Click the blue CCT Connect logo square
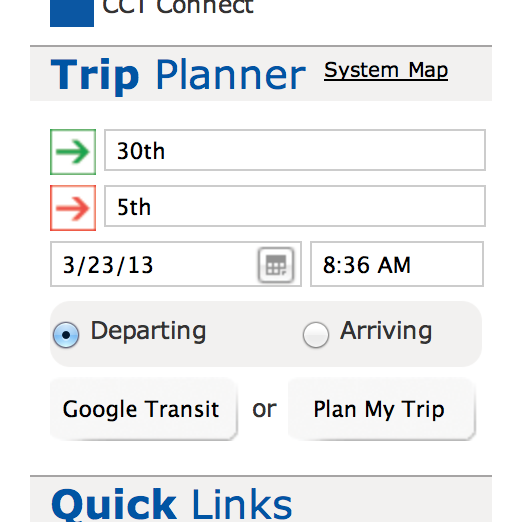The image size is (526, 522). (x=72, y=13)
